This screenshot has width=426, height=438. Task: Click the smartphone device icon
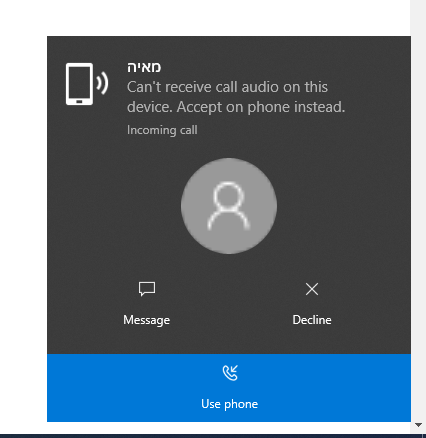pos(79,84)
